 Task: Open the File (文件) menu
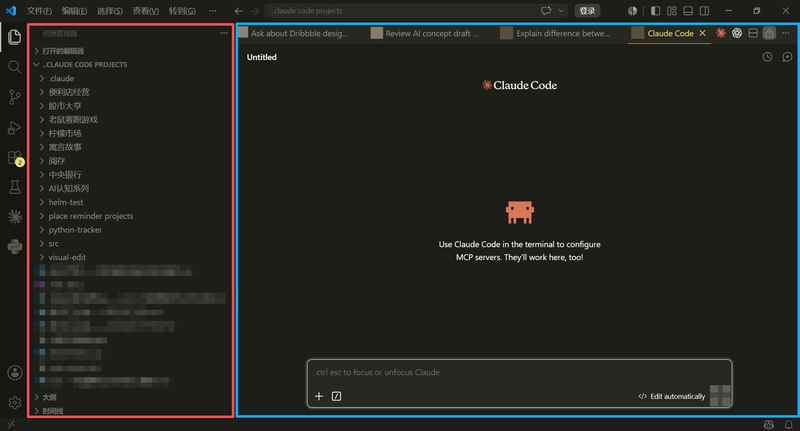pyautogui.click(x=39, y=11)
